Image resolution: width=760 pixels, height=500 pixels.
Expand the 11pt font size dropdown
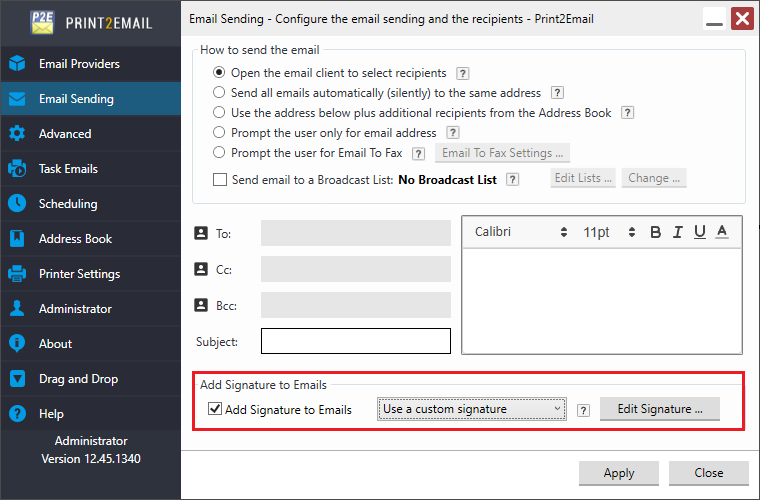(610, 232)
